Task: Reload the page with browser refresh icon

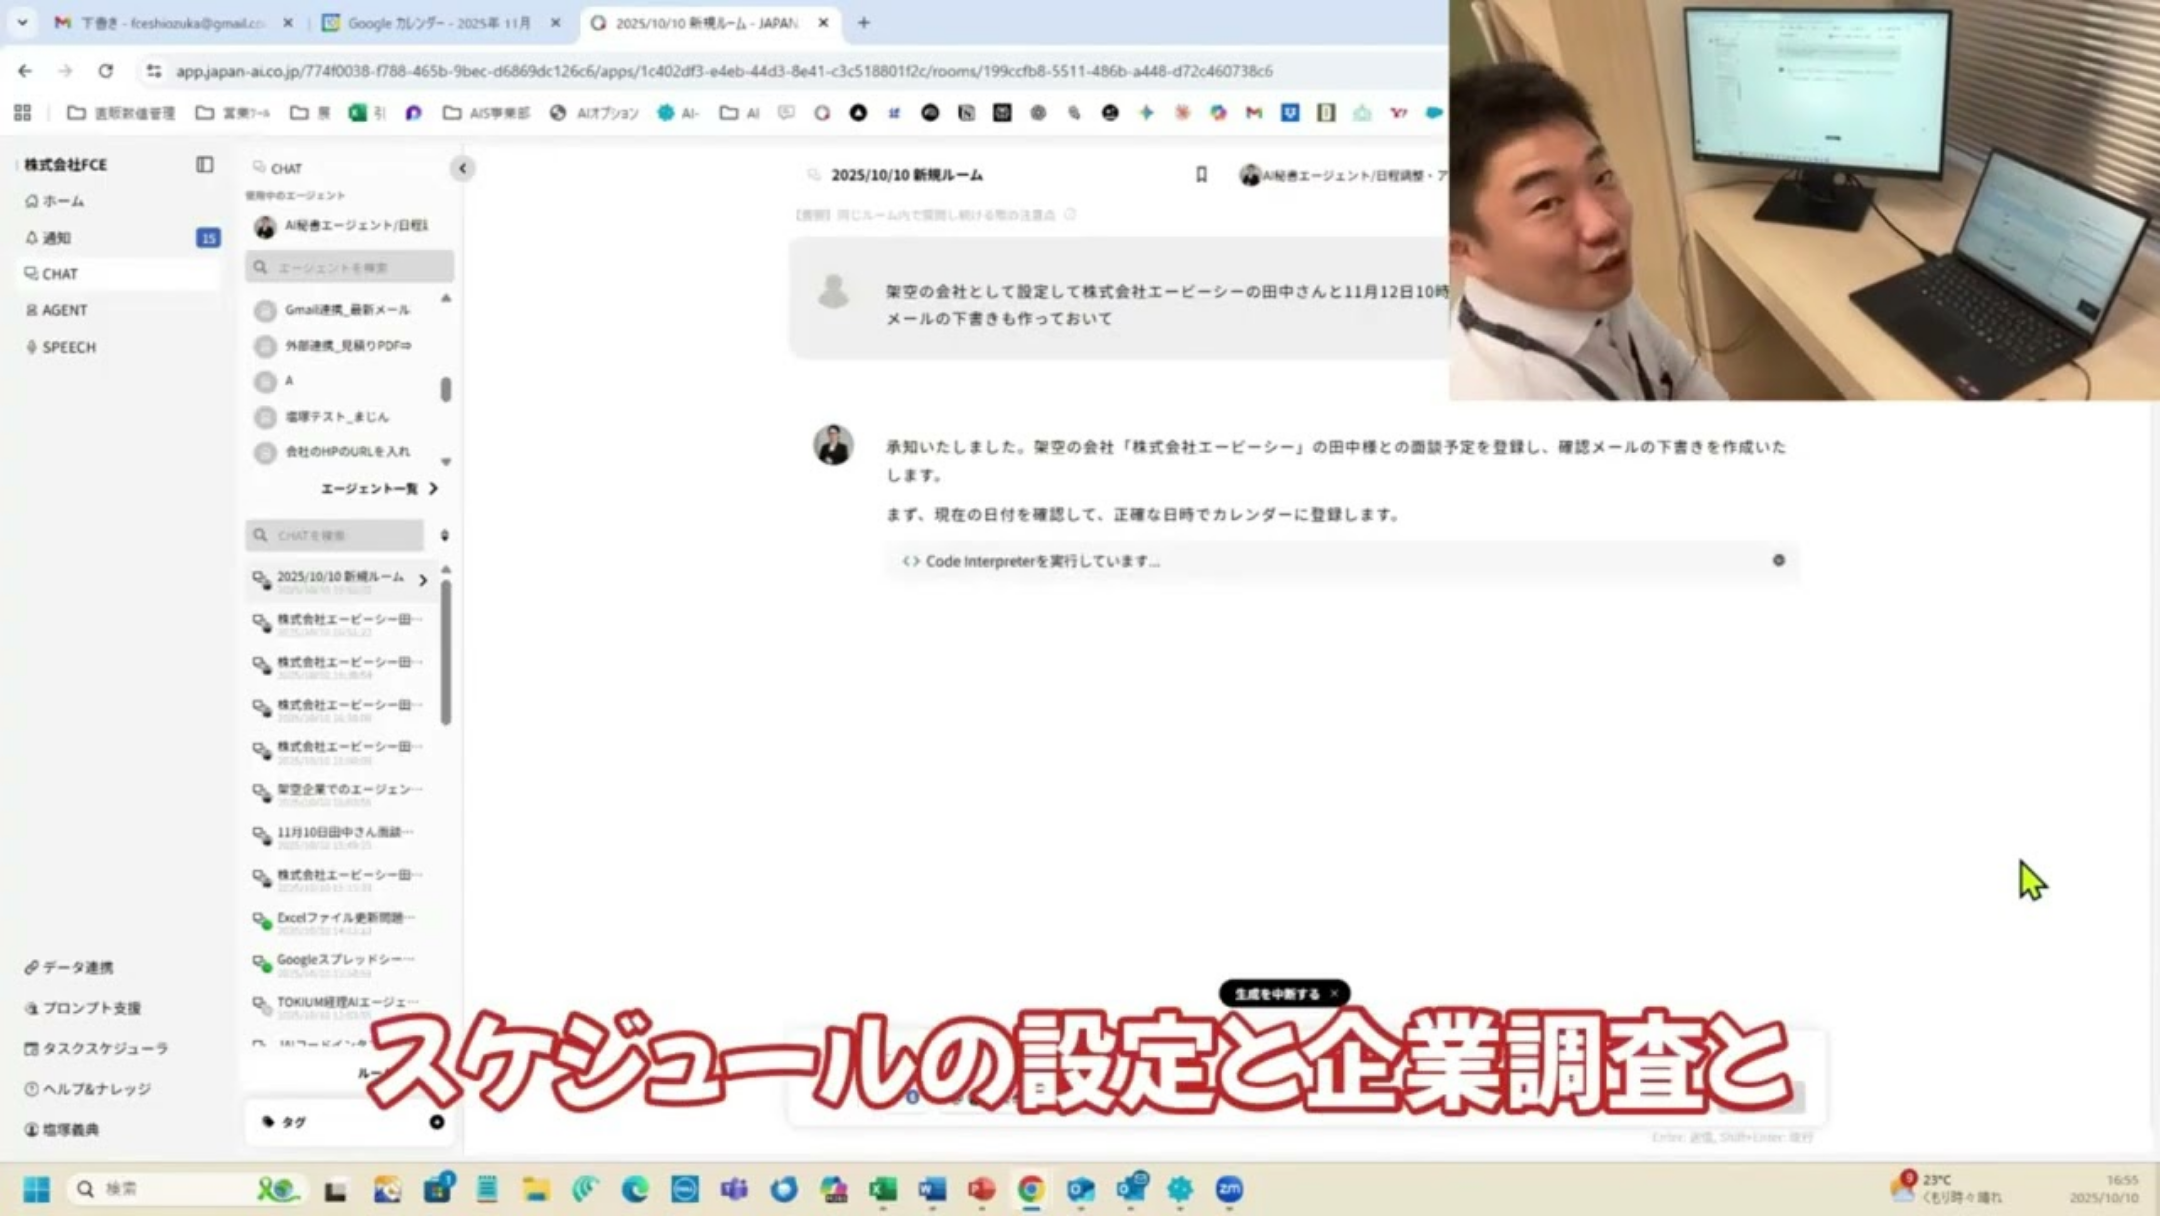Action: pyautogui.click(x=105, y=71)
